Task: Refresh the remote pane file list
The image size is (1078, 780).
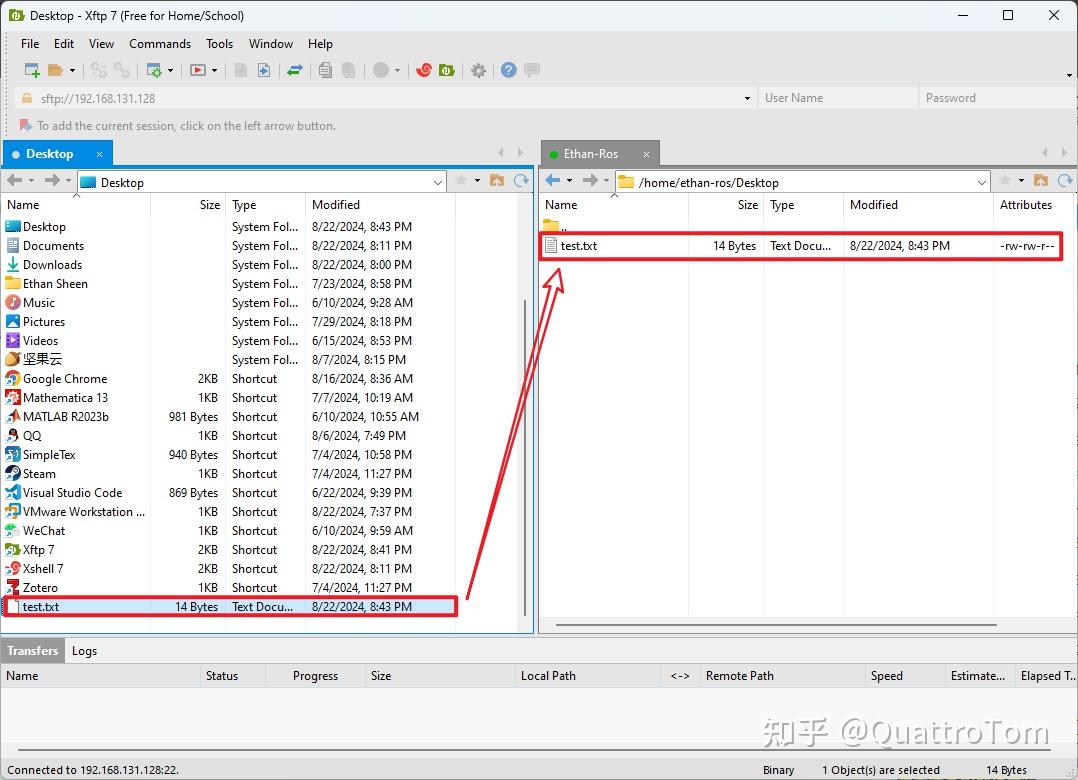Action: coord(1065,180)
